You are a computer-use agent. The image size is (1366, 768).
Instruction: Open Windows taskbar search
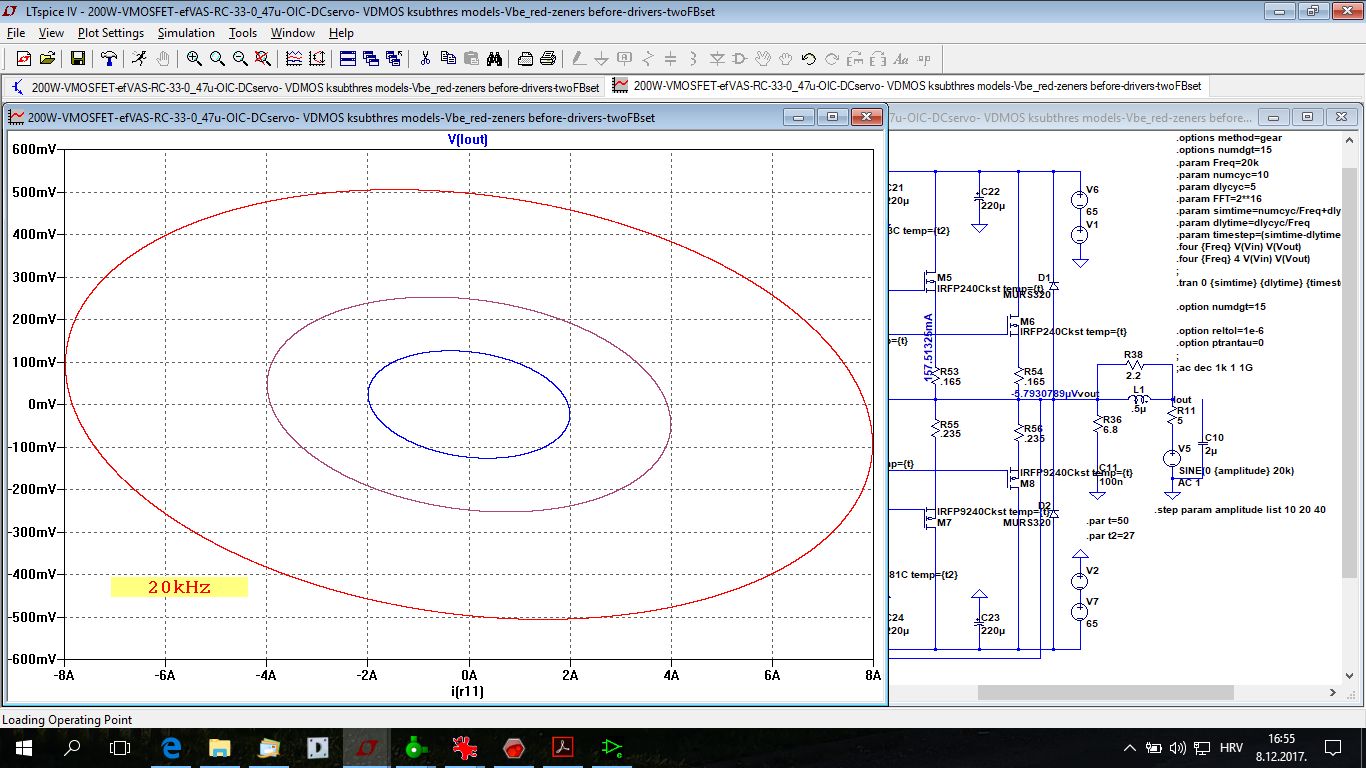72,747
